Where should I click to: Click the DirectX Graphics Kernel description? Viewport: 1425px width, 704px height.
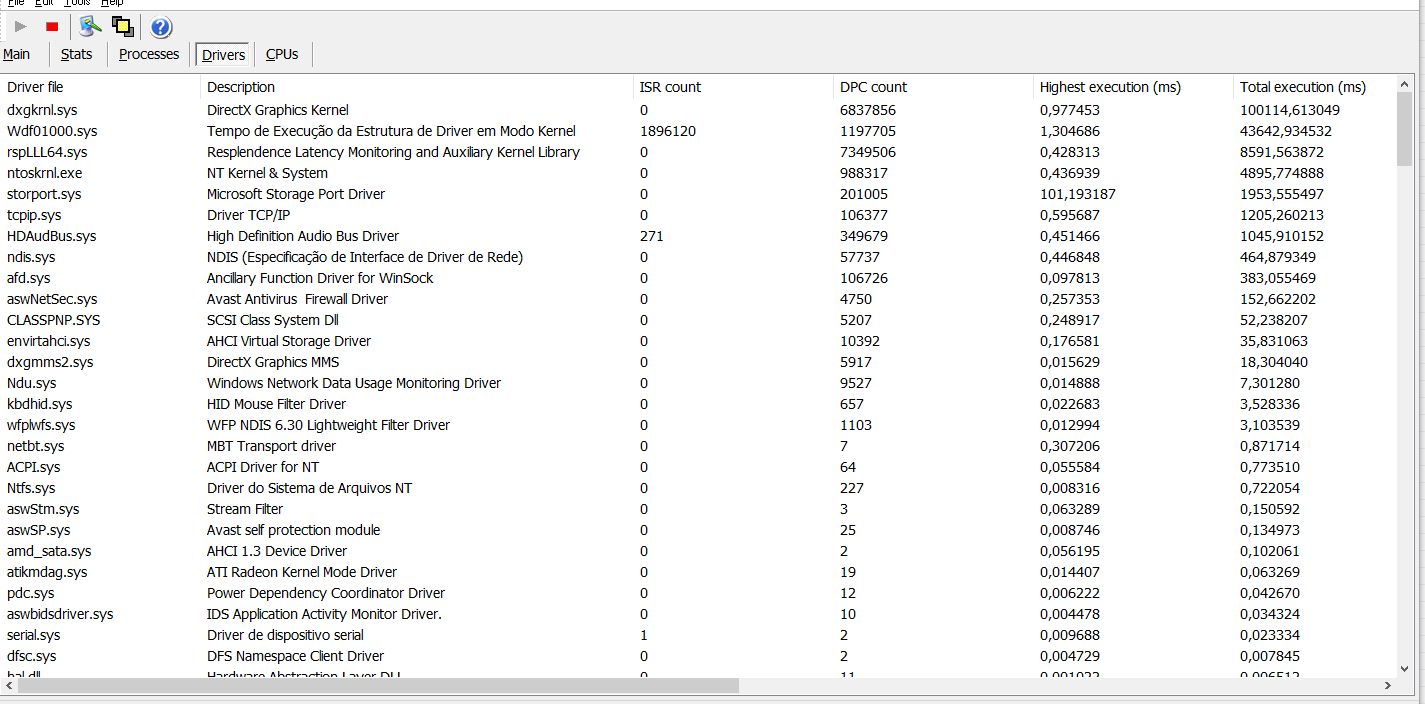click(x=278, y=110)
